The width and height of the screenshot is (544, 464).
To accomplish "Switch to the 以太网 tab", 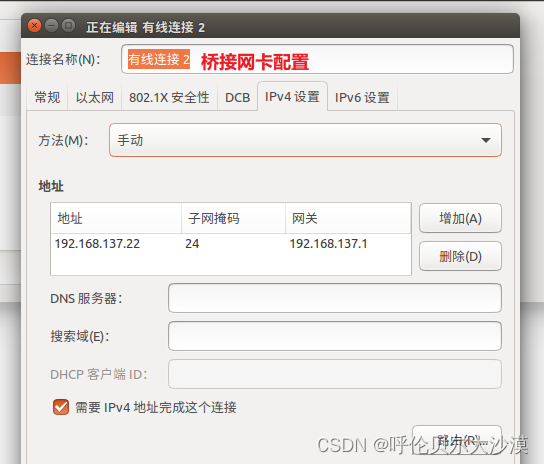I will pos(95,97).
